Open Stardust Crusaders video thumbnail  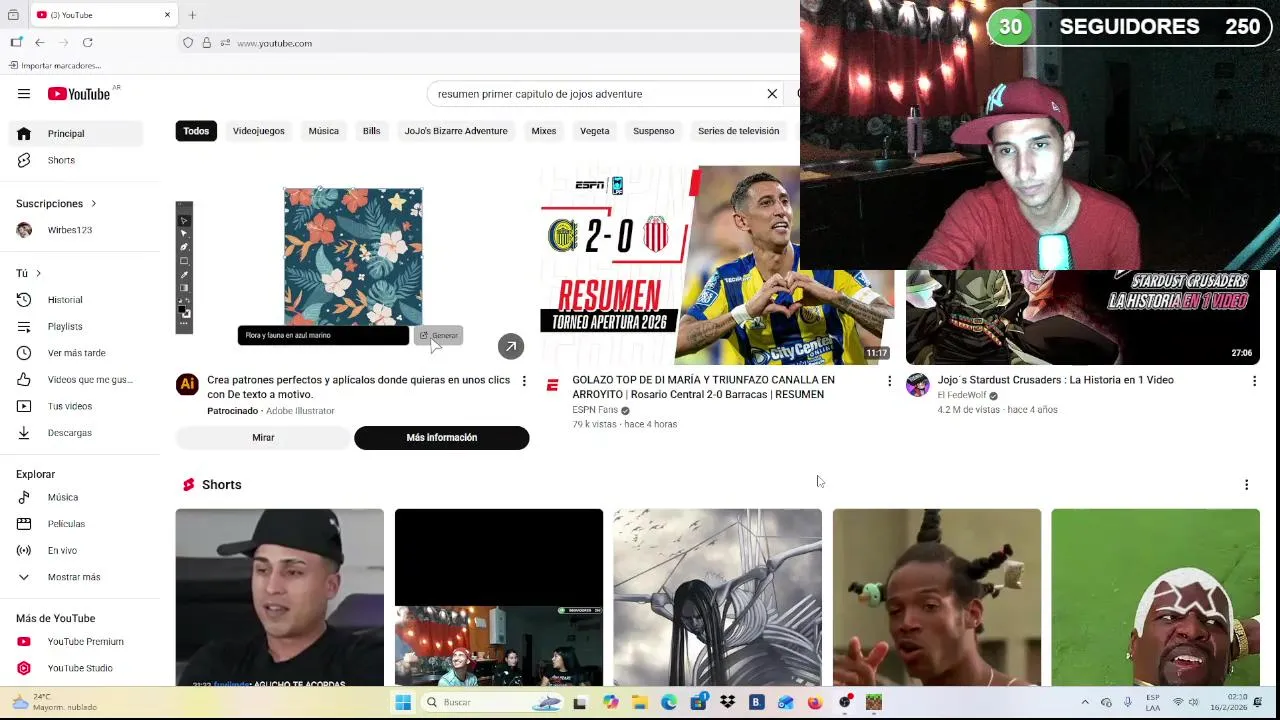coord(1082,317)
